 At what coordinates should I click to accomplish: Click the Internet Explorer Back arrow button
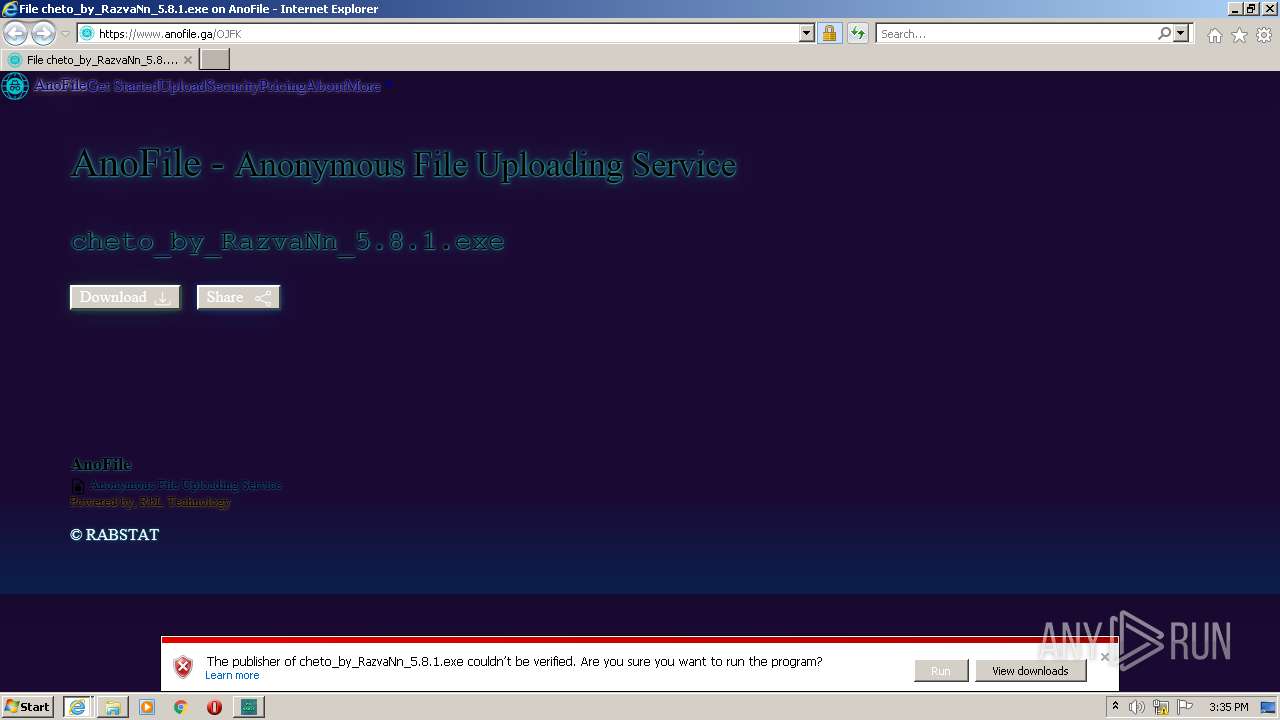pyautogui.click(x=15, y=33)
